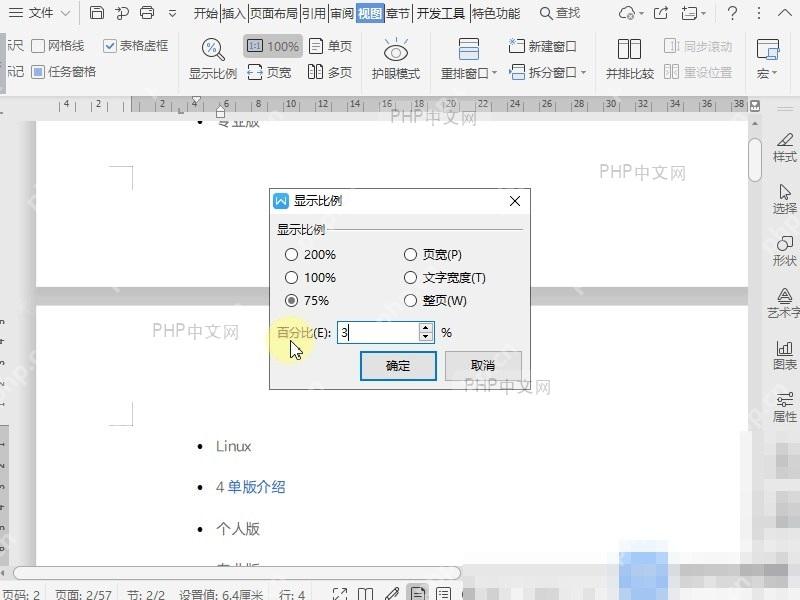The width and height of the screenshot is (800, 600).
Task: Click 同步滚动 synchronized scrolling
Action: pos(698,46)
